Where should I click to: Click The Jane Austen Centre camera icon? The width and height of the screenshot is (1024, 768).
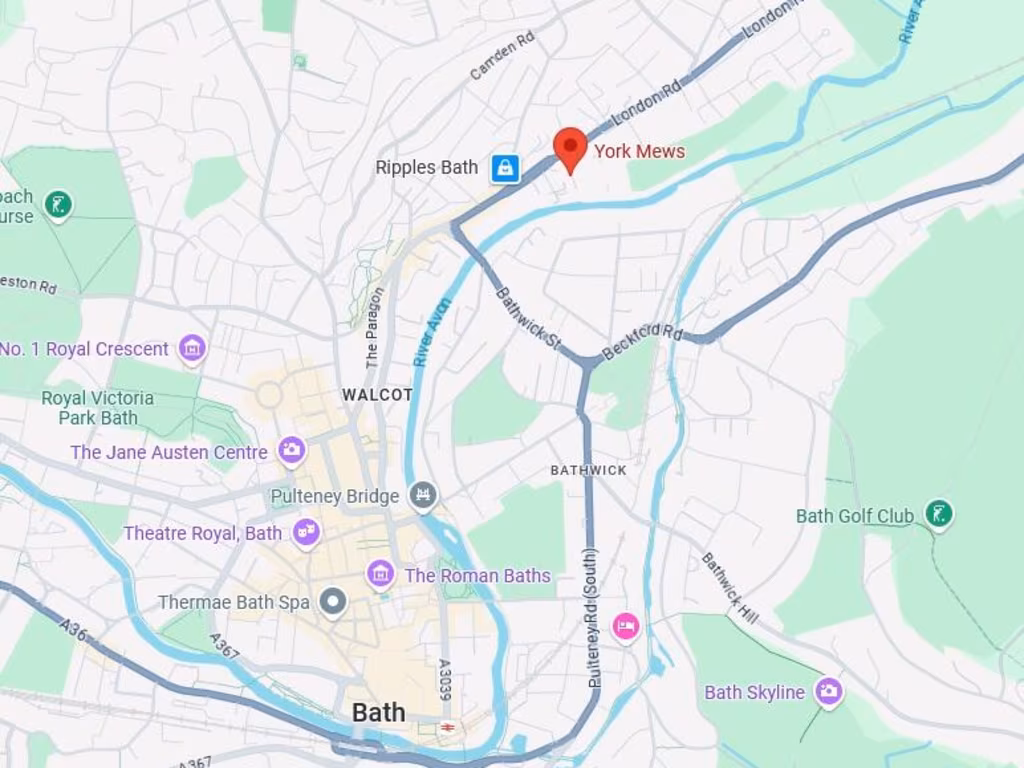(x=292, y=451)
